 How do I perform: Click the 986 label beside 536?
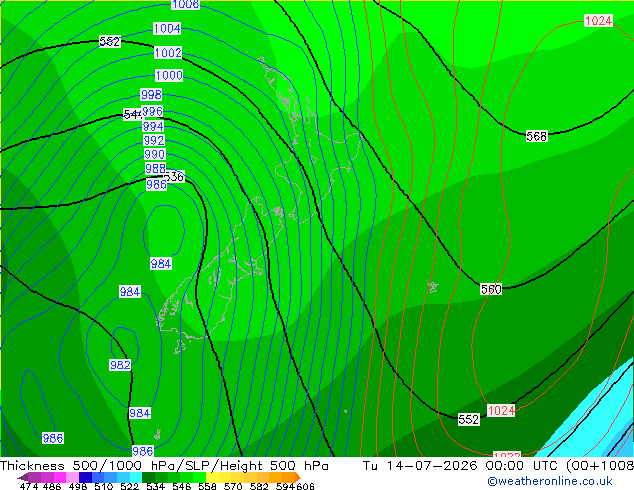click(x=156, y=184)
